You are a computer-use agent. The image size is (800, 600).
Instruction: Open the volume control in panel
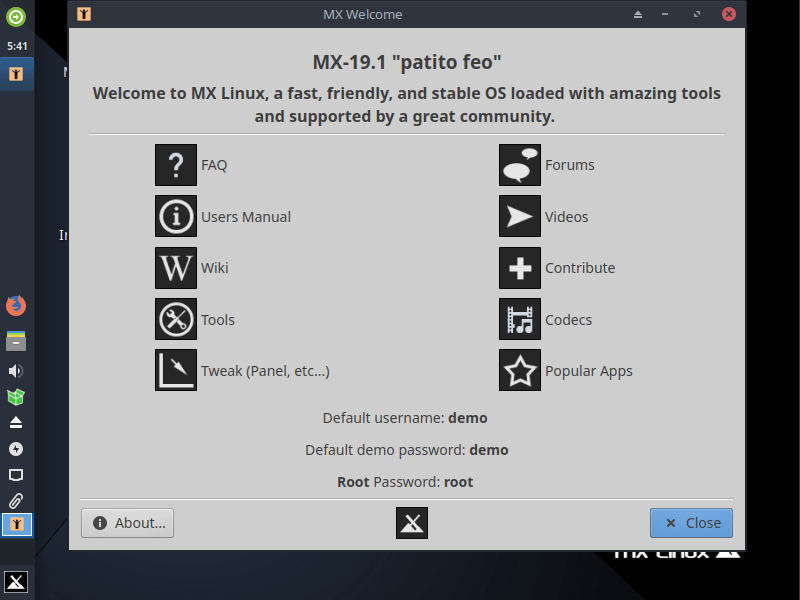(x=16, y=371)
